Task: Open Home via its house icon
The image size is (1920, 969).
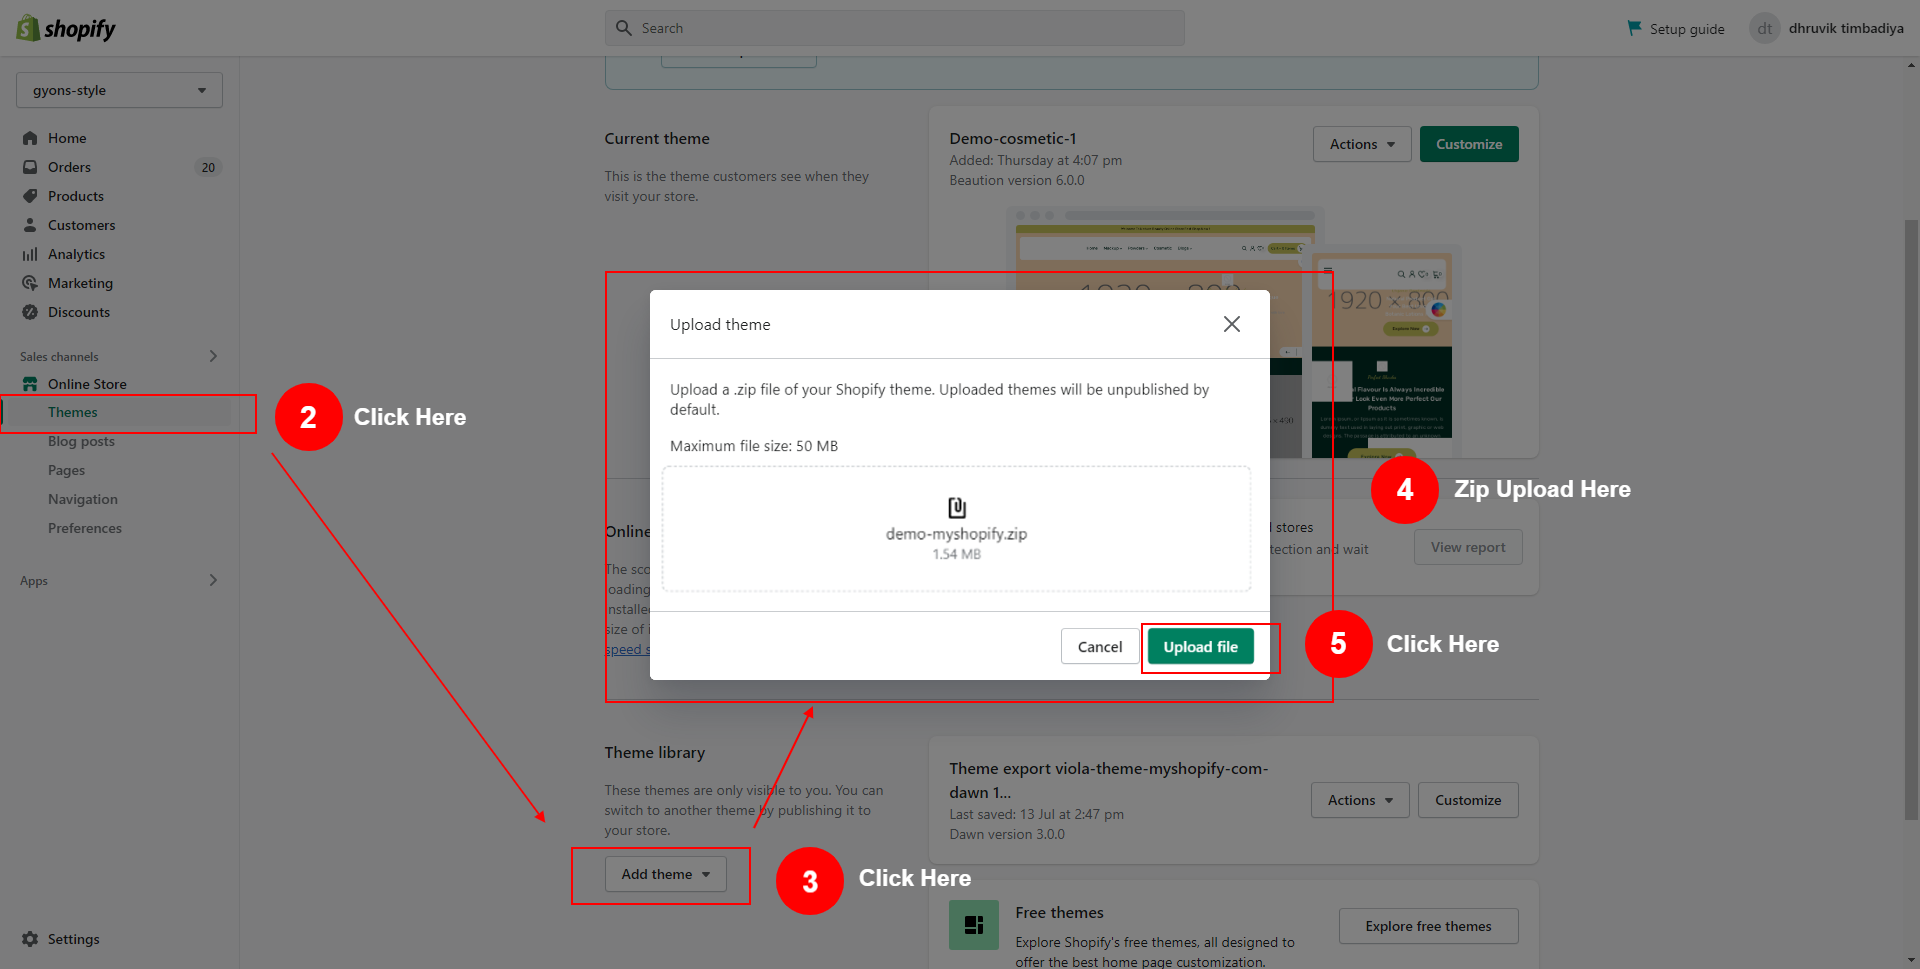Action: point(30,138)
